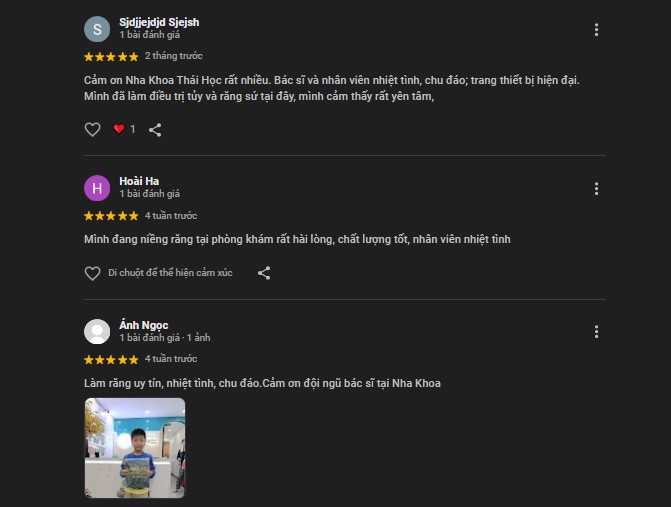This screenshot has width=671, height=507.
Task: Share Hoài Ha's braces review
Action: [264, 273]
